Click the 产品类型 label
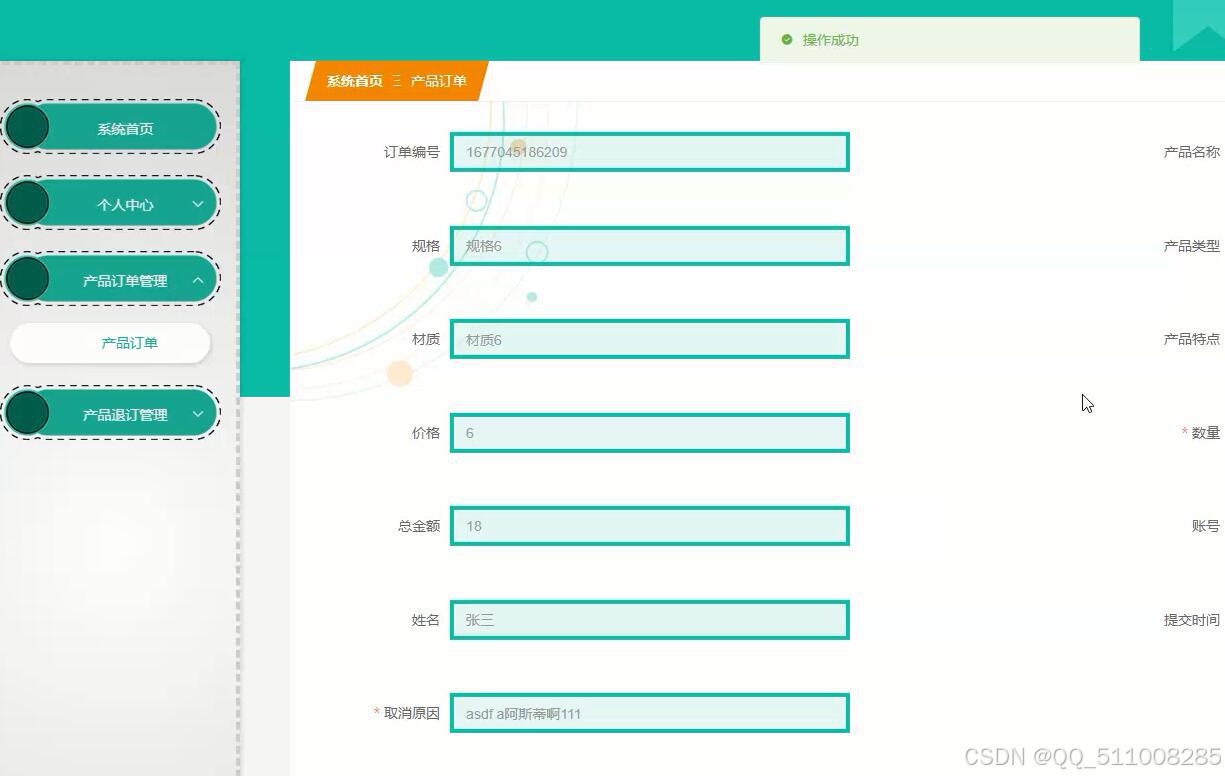1225x776 pixels. pyautogui.click(x=1192, y=246)
